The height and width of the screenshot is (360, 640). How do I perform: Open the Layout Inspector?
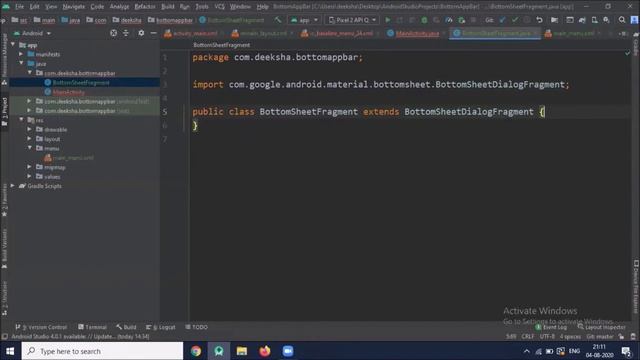(601, 327)
